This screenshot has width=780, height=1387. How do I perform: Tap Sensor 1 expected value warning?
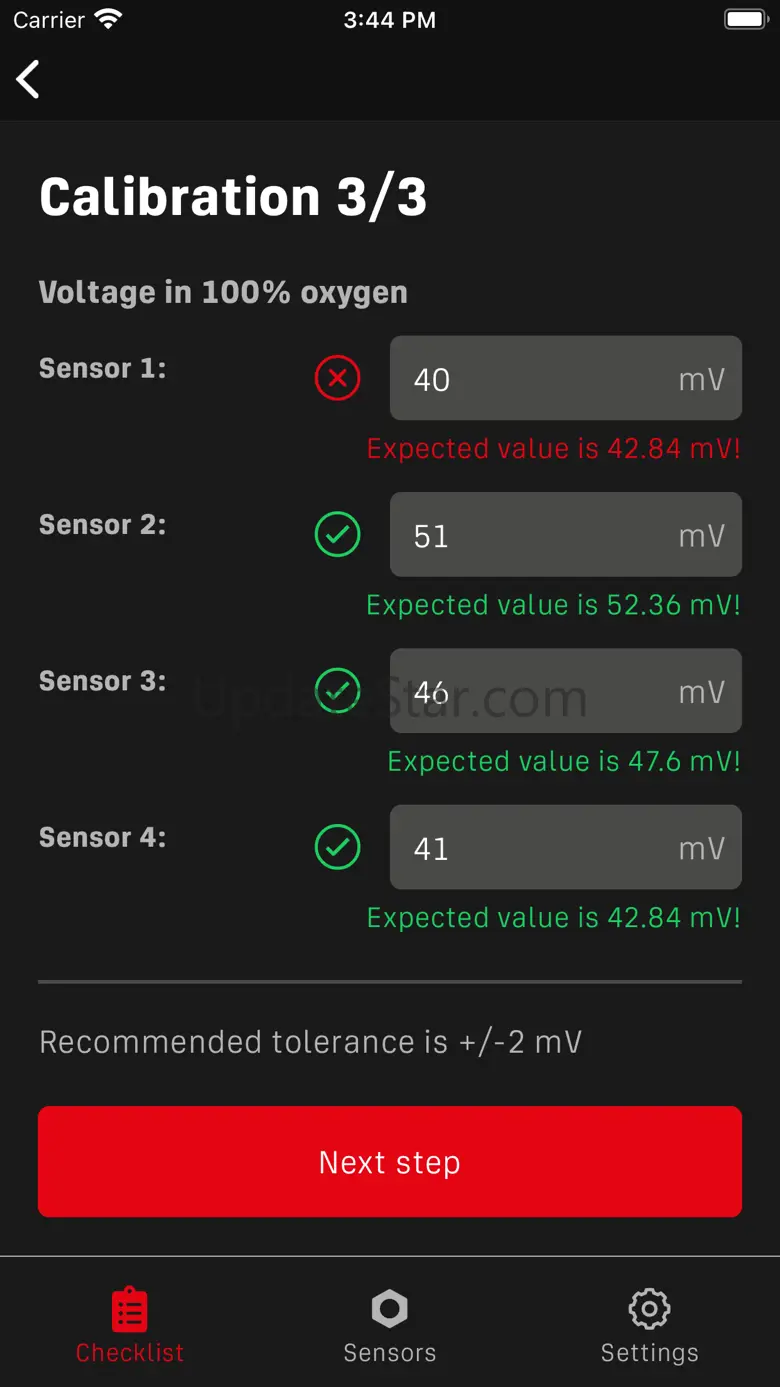tap(553, 448)
